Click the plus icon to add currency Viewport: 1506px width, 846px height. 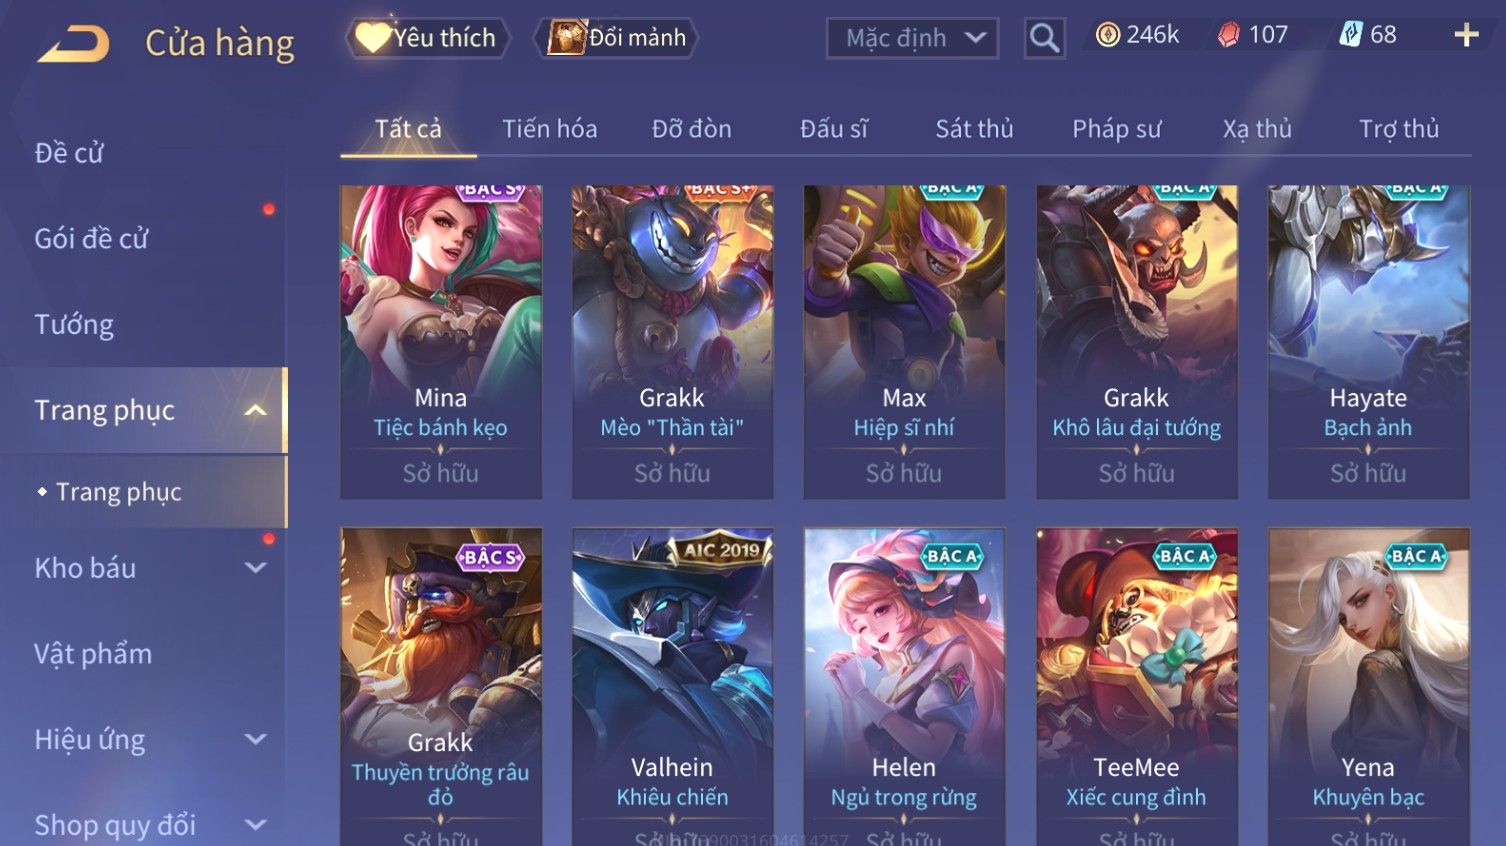coord(1466,35)
